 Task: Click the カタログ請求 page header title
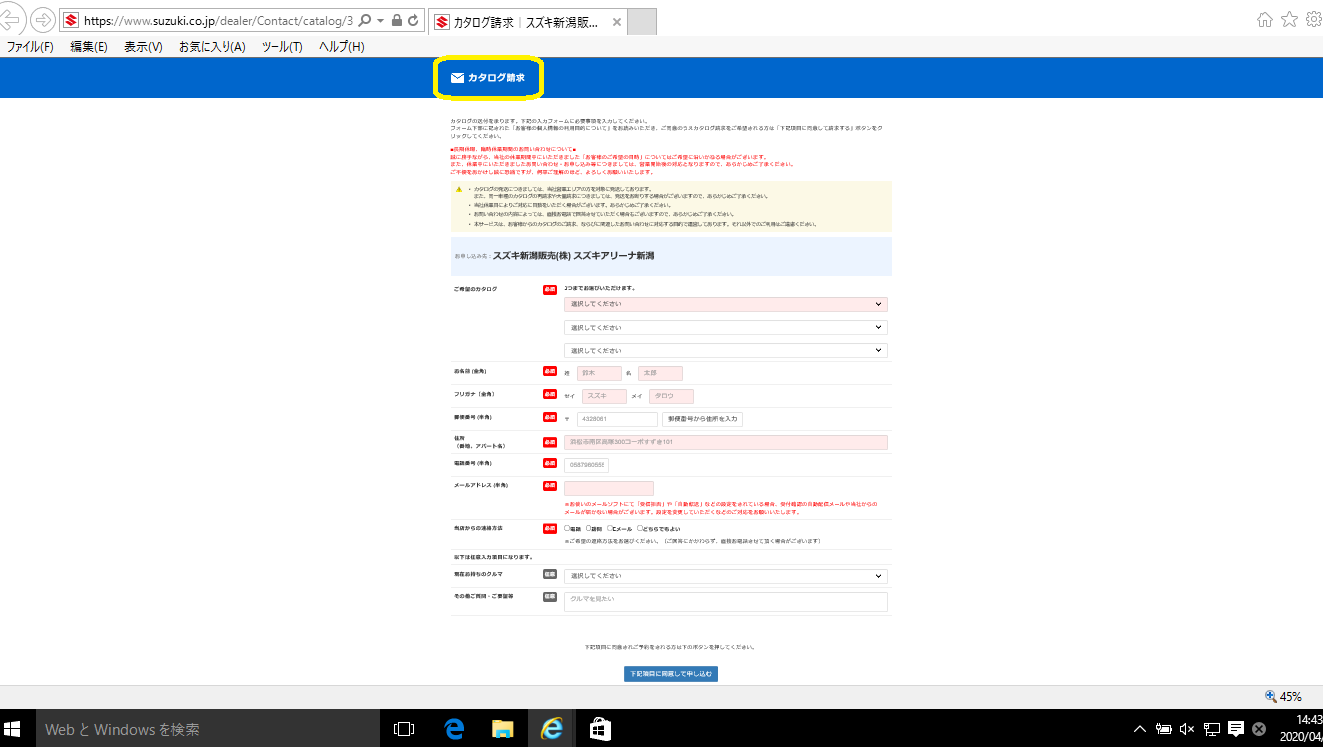(496, 78)
